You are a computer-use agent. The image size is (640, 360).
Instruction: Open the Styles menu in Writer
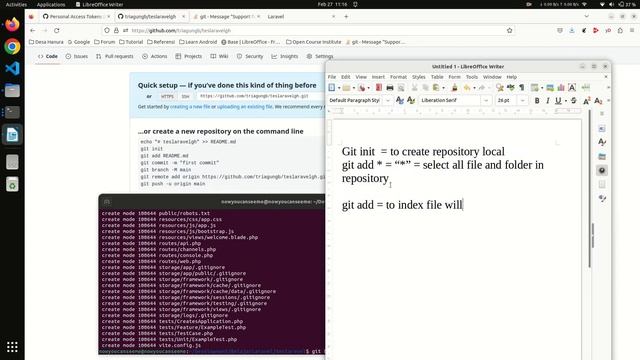point(418,77)
